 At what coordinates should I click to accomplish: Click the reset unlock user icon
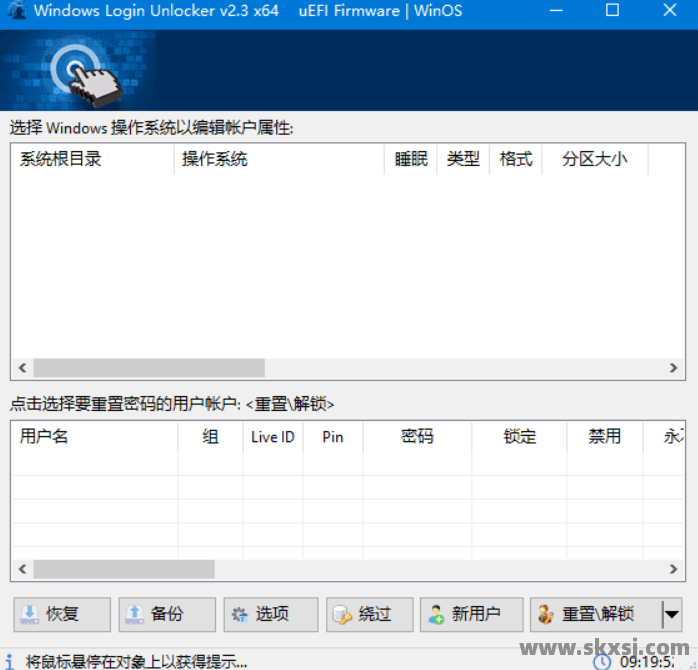545,614
